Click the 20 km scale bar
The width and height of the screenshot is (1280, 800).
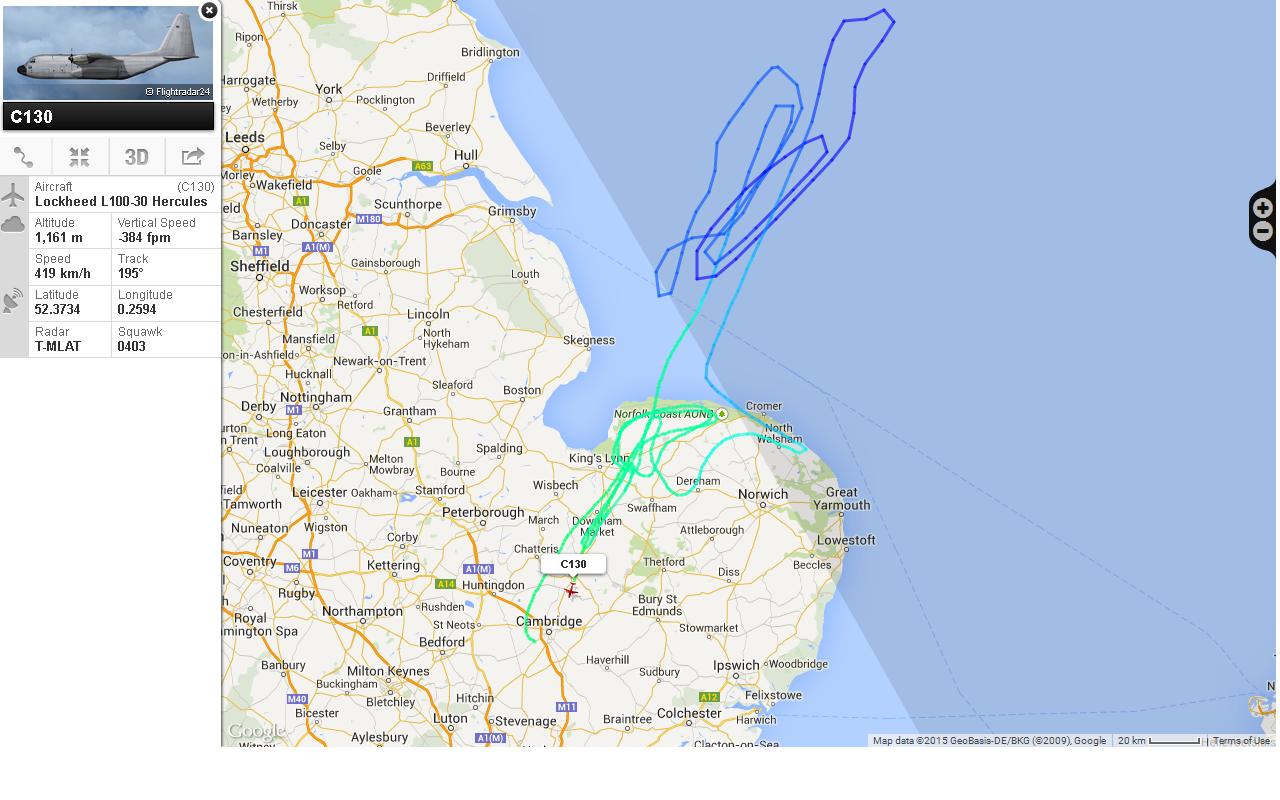pyautogui.click(x=1159, y=741)
